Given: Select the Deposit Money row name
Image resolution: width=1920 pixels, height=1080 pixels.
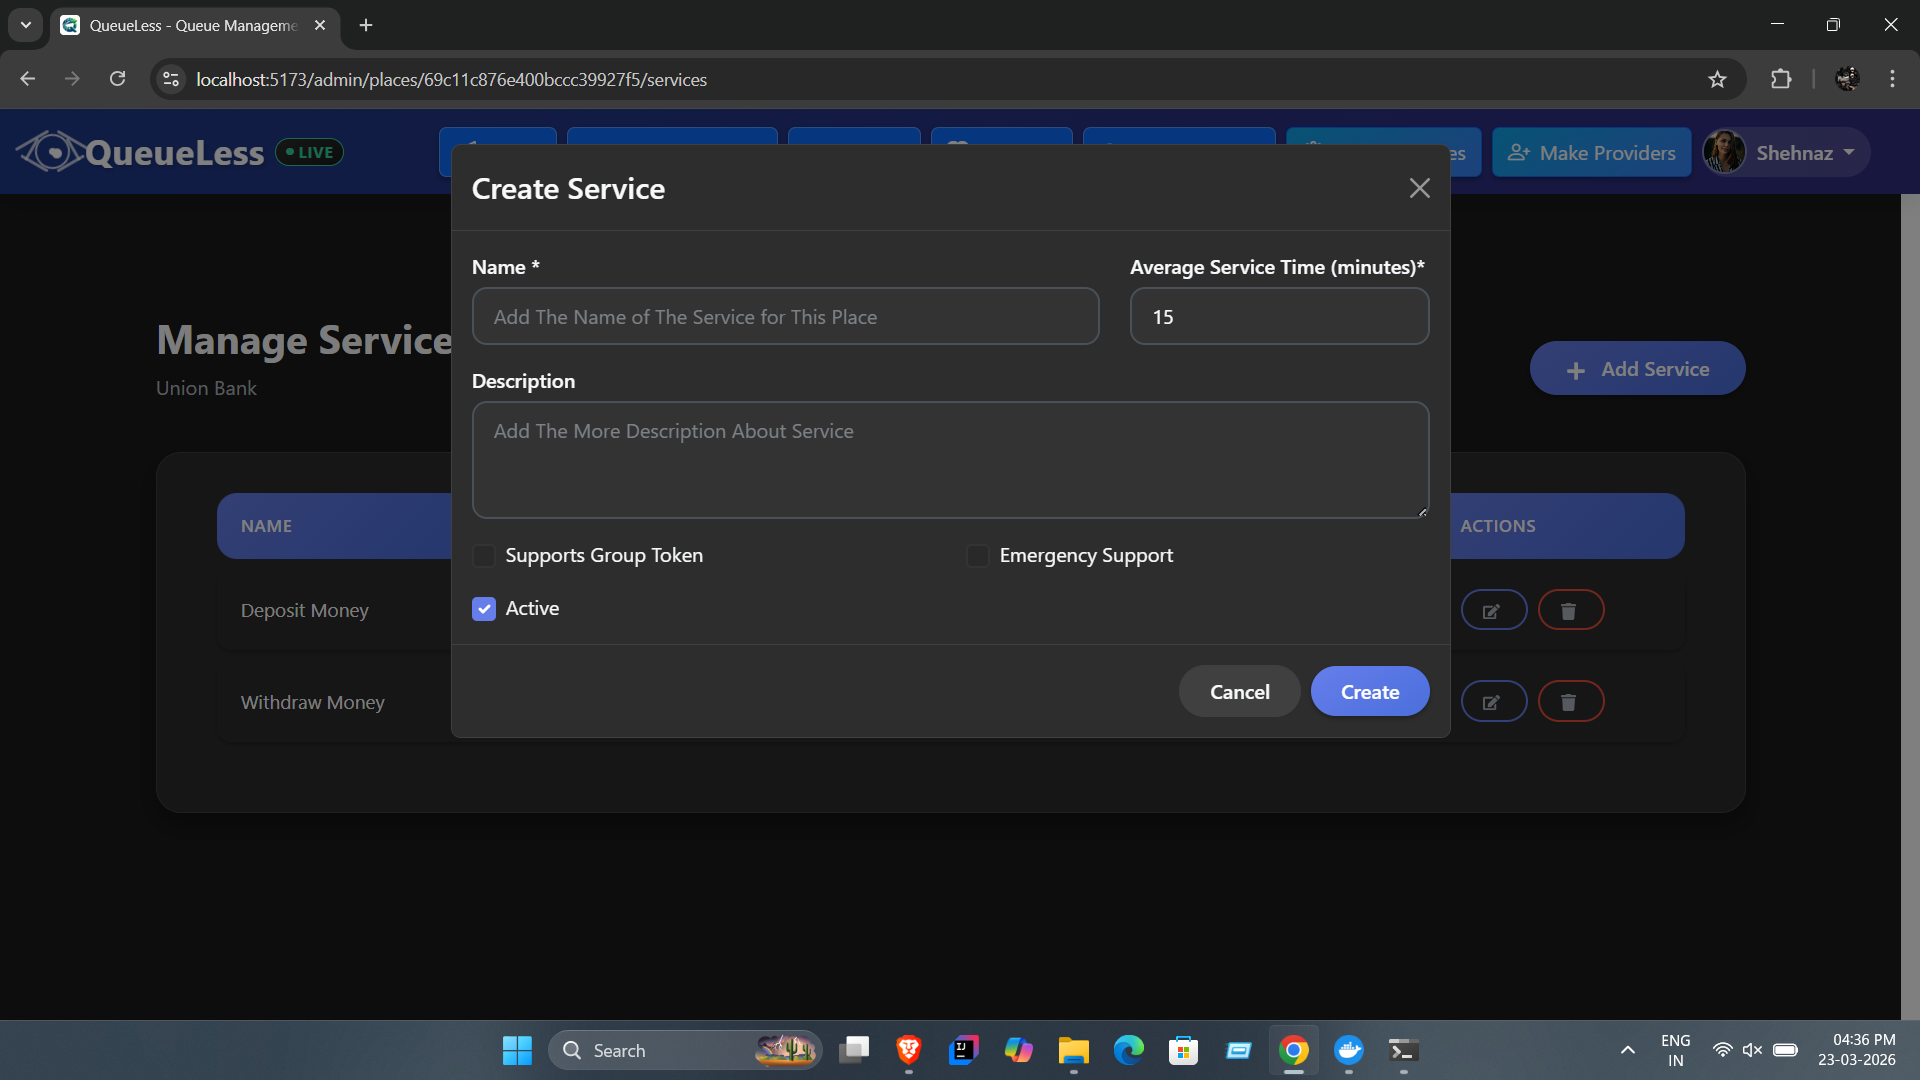Looking at the screenshot, I should [x=304, y=611].
